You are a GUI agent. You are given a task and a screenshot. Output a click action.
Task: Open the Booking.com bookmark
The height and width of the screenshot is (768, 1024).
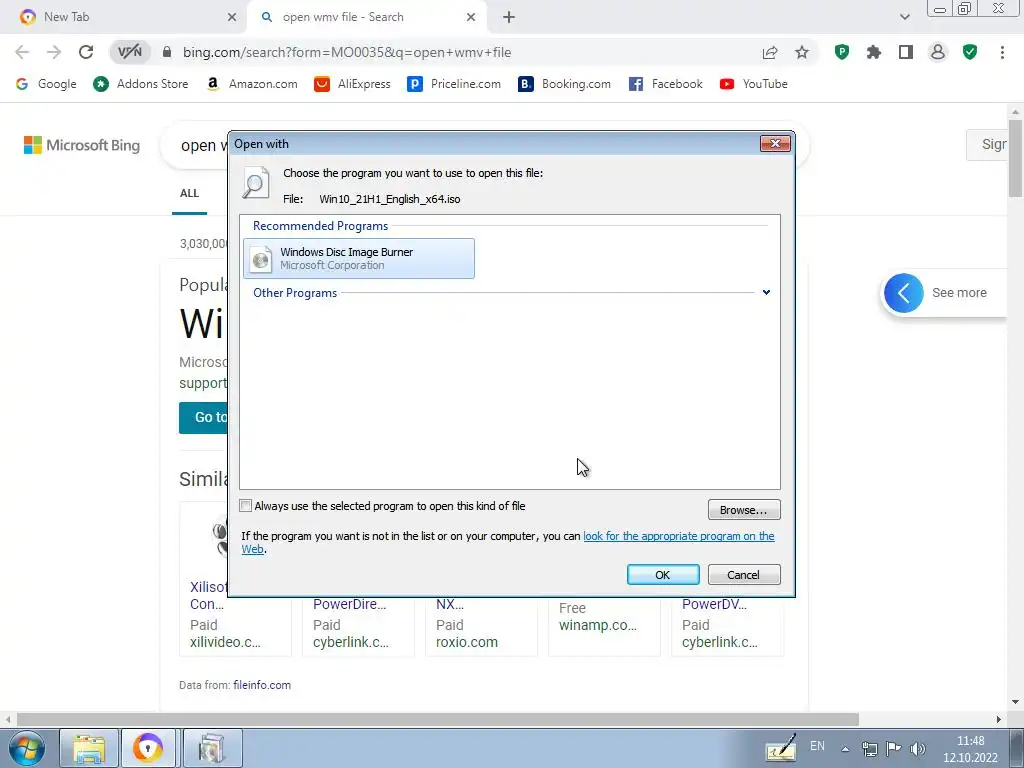click(565, 84)
